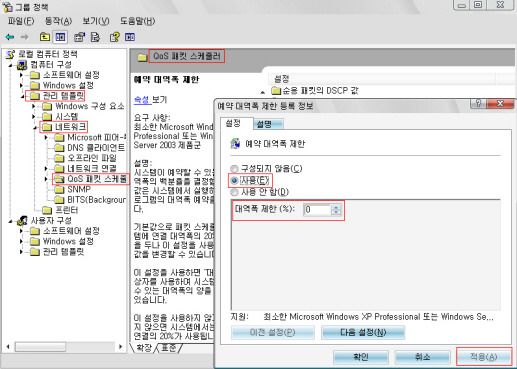The width and height of the screenshot is (517, 369).
Task: Select the 사용(E) radio button
Action: (235, 180)
